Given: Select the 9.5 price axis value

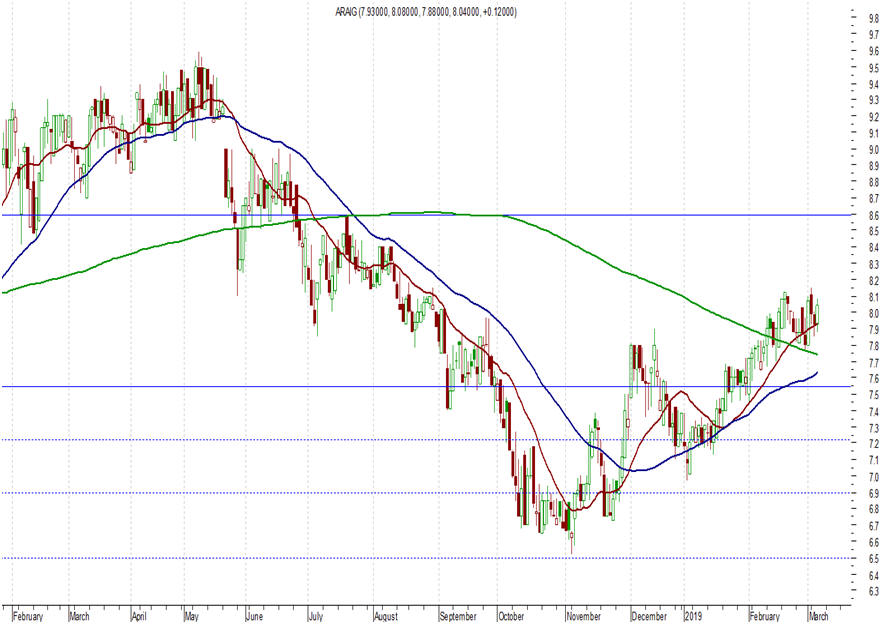Looking at the screenshot, I should click(x=873, y=68).
